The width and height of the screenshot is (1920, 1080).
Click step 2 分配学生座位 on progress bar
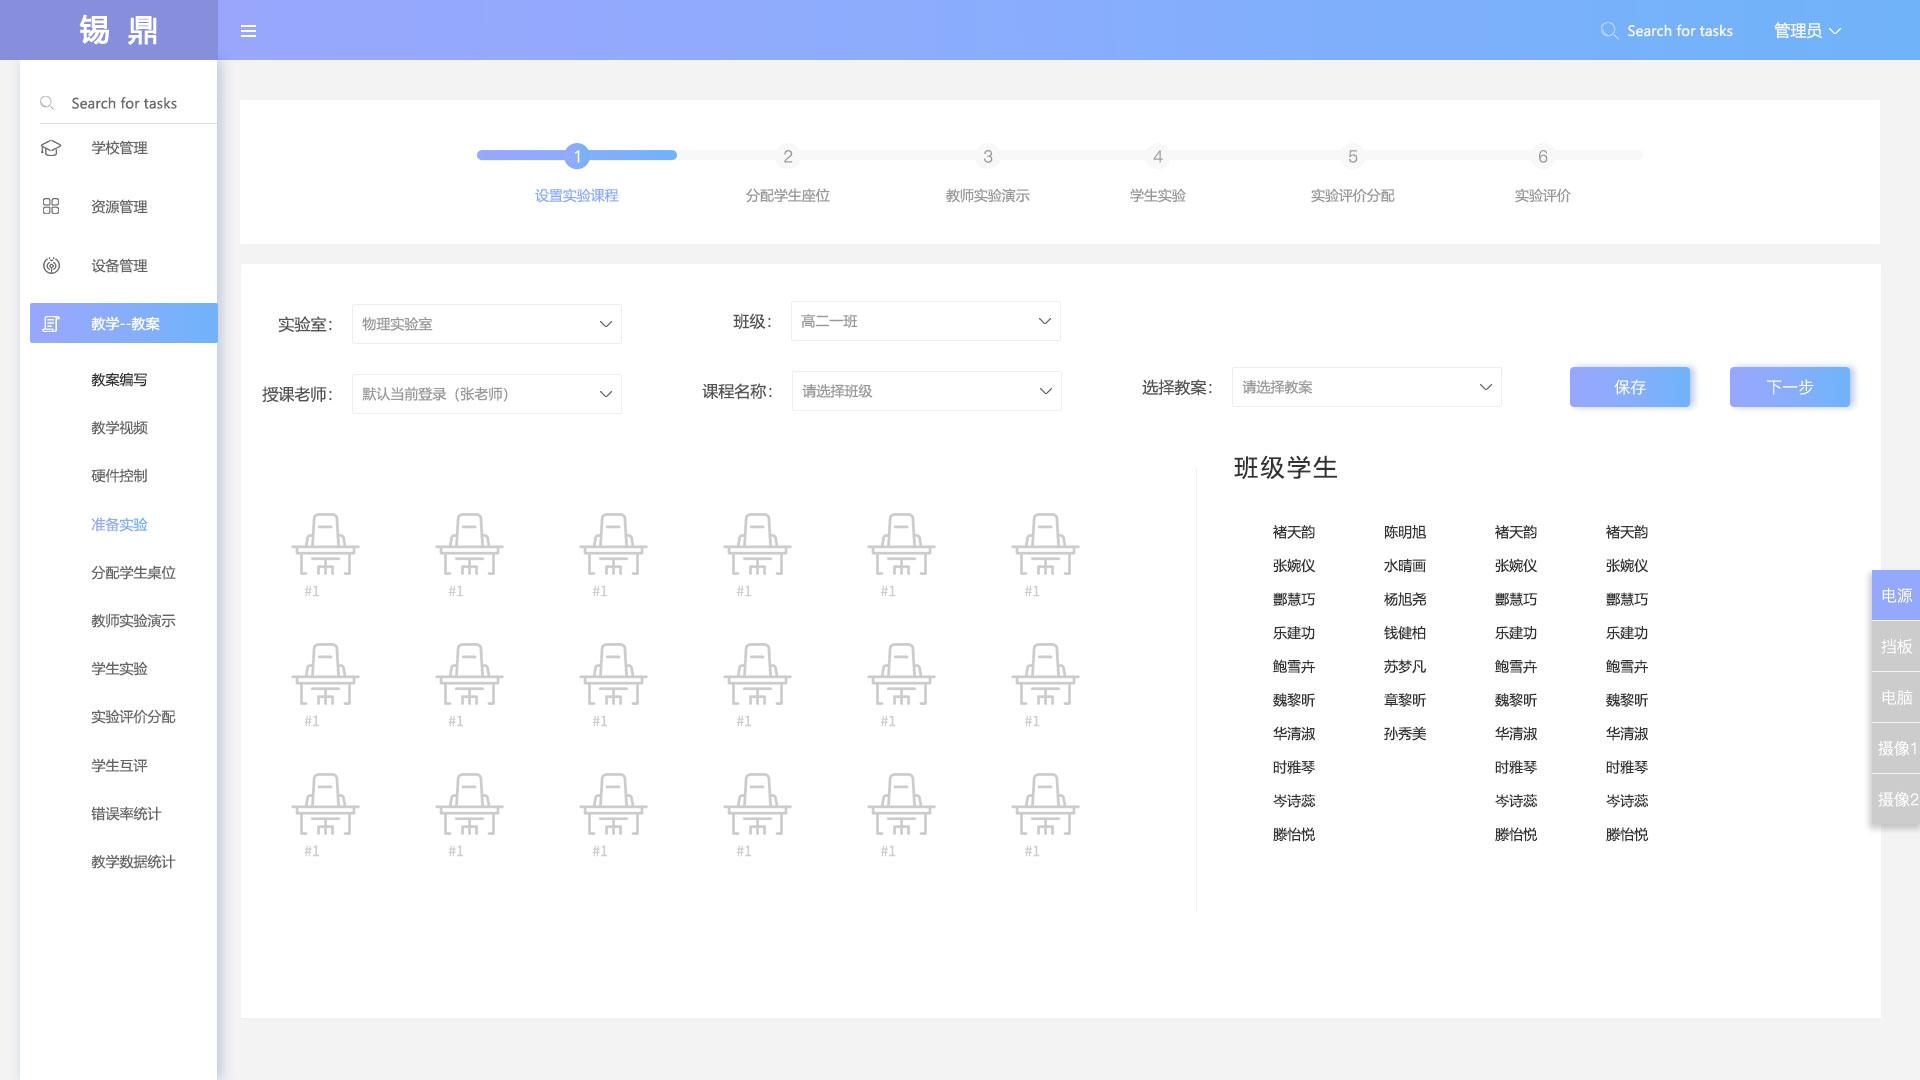click(x=788, y=157)
